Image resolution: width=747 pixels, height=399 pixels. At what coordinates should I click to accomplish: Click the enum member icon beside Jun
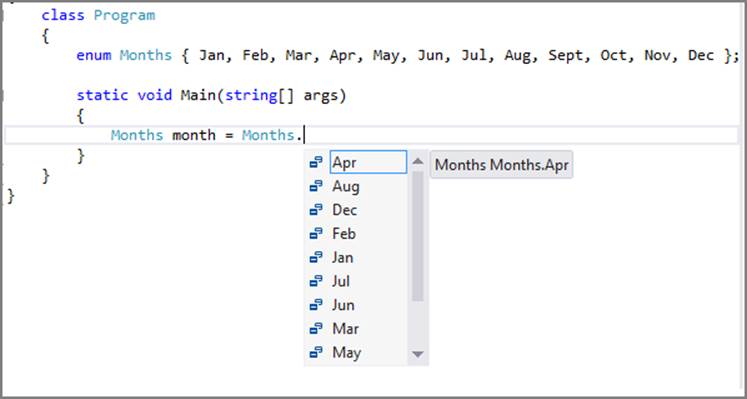[x=316, y=305]
